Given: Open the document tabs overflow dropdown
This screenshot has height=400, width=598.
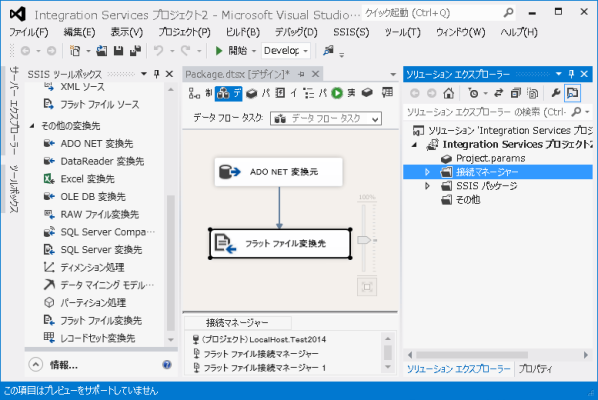Looking at the screenshot, I should tap(393, 74).
